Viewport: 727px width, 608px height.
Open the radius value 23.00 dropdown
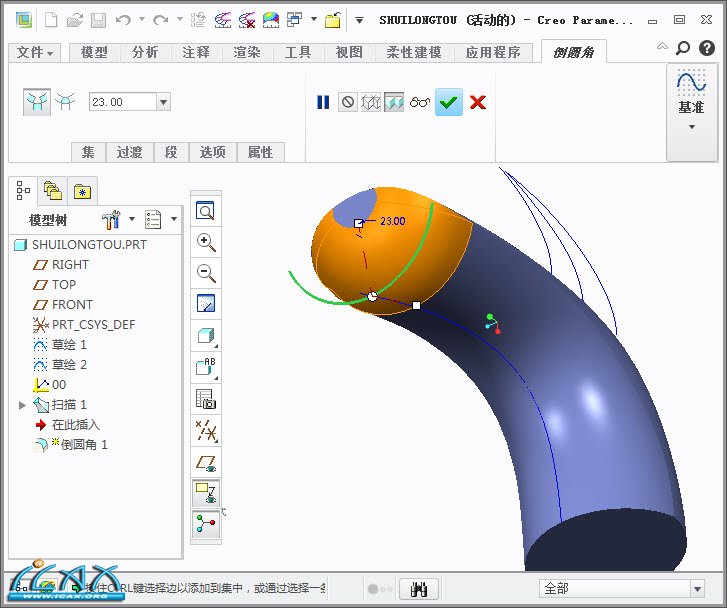click(164, 102)
